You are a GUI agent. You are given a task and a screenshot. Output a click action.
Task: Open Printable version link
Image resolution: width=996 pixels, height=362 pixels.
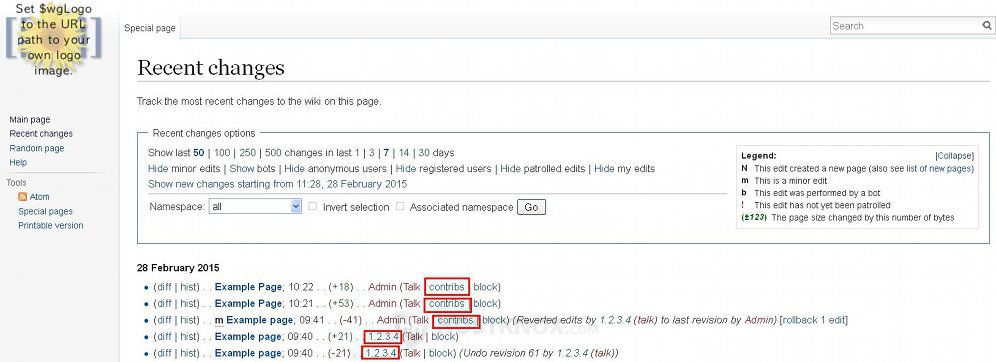pos(51,225)
